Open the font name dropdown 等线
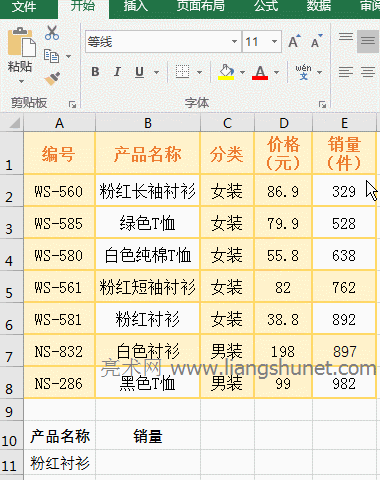The image size is (380, 480). [234, 42]
